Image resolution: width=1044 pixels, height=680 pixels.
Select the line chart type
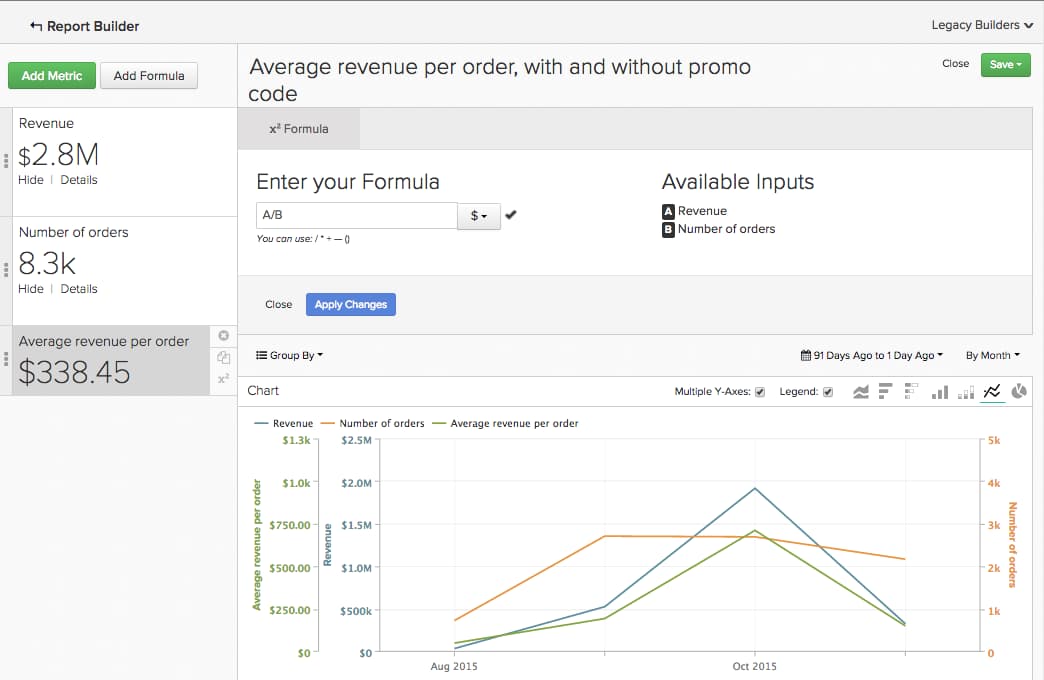click(992, 391)
